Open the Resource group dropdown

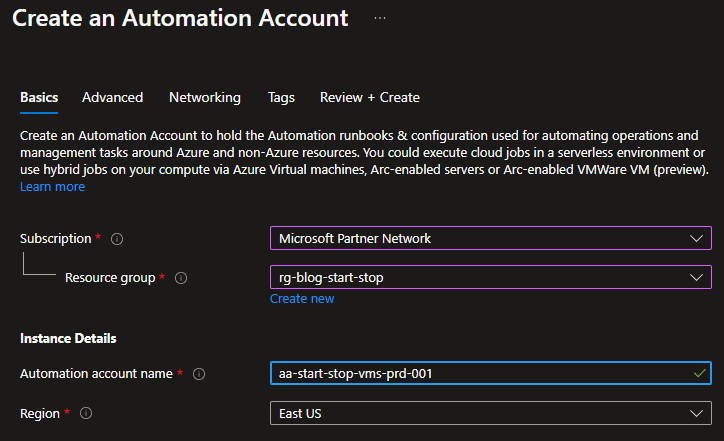coord(490,277)
